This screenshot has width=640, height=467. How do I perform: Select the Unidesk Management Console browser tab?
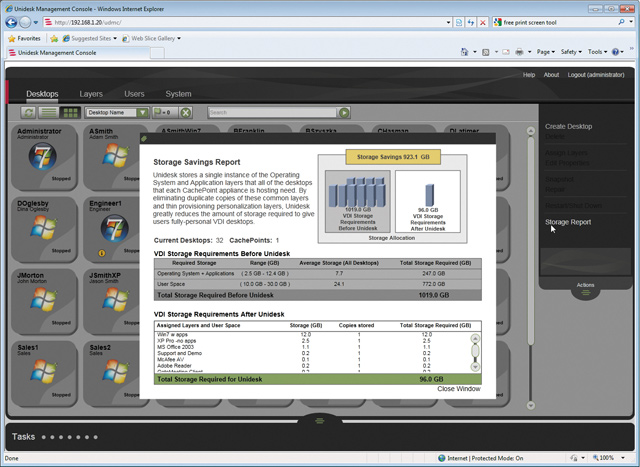click(x=78, y=53)
